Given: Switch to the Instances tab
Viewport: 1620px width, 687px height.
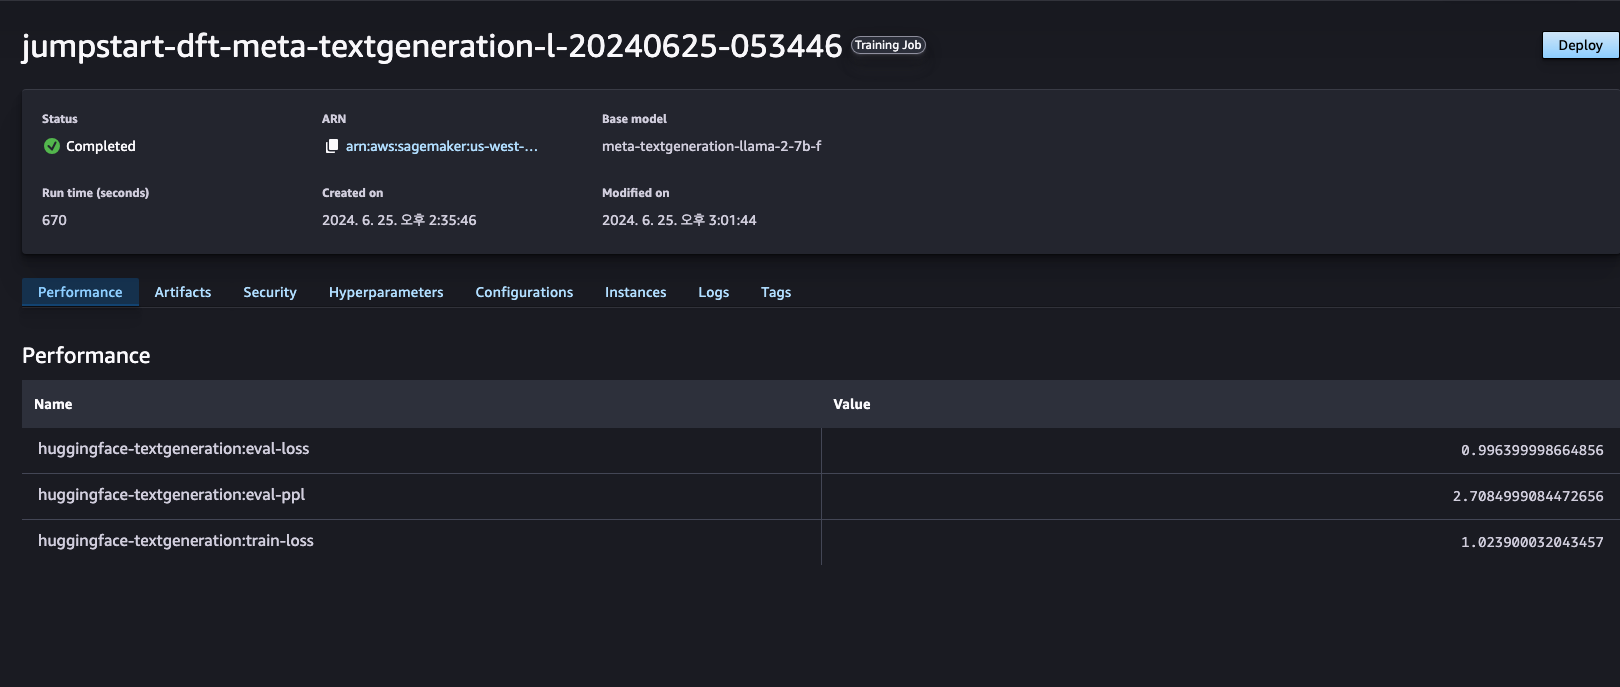Looking at the screenshot, I should click(x=635, y=292).
